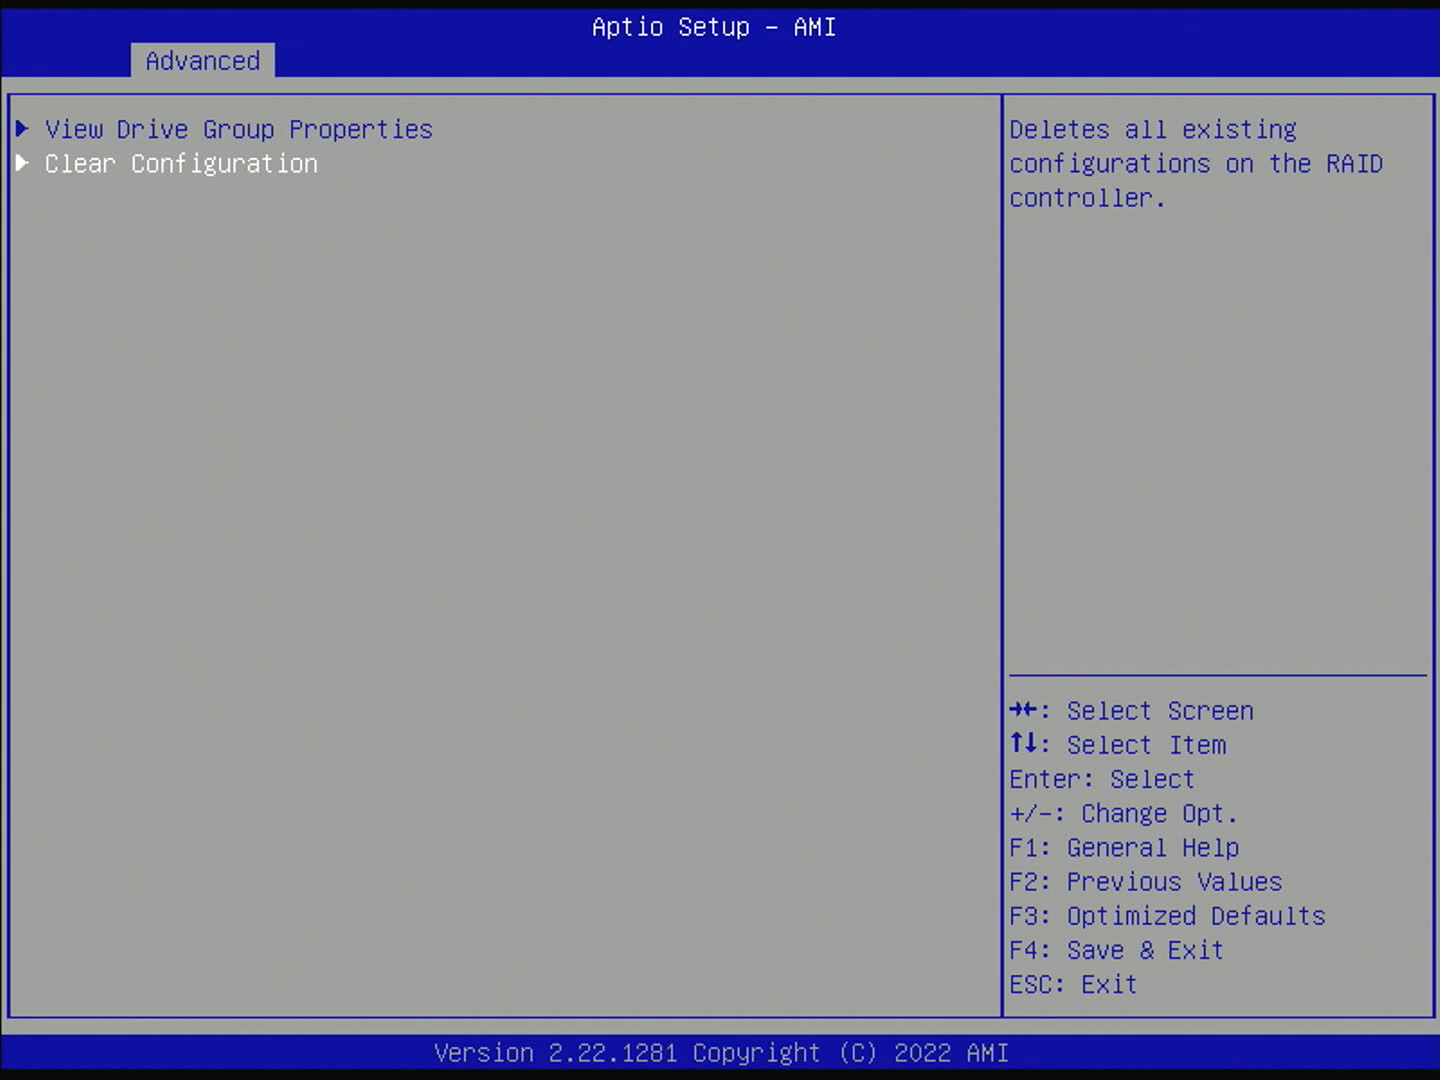Click the 'Select Item' key hint

pyautogui.click(x=1117, y=745)
